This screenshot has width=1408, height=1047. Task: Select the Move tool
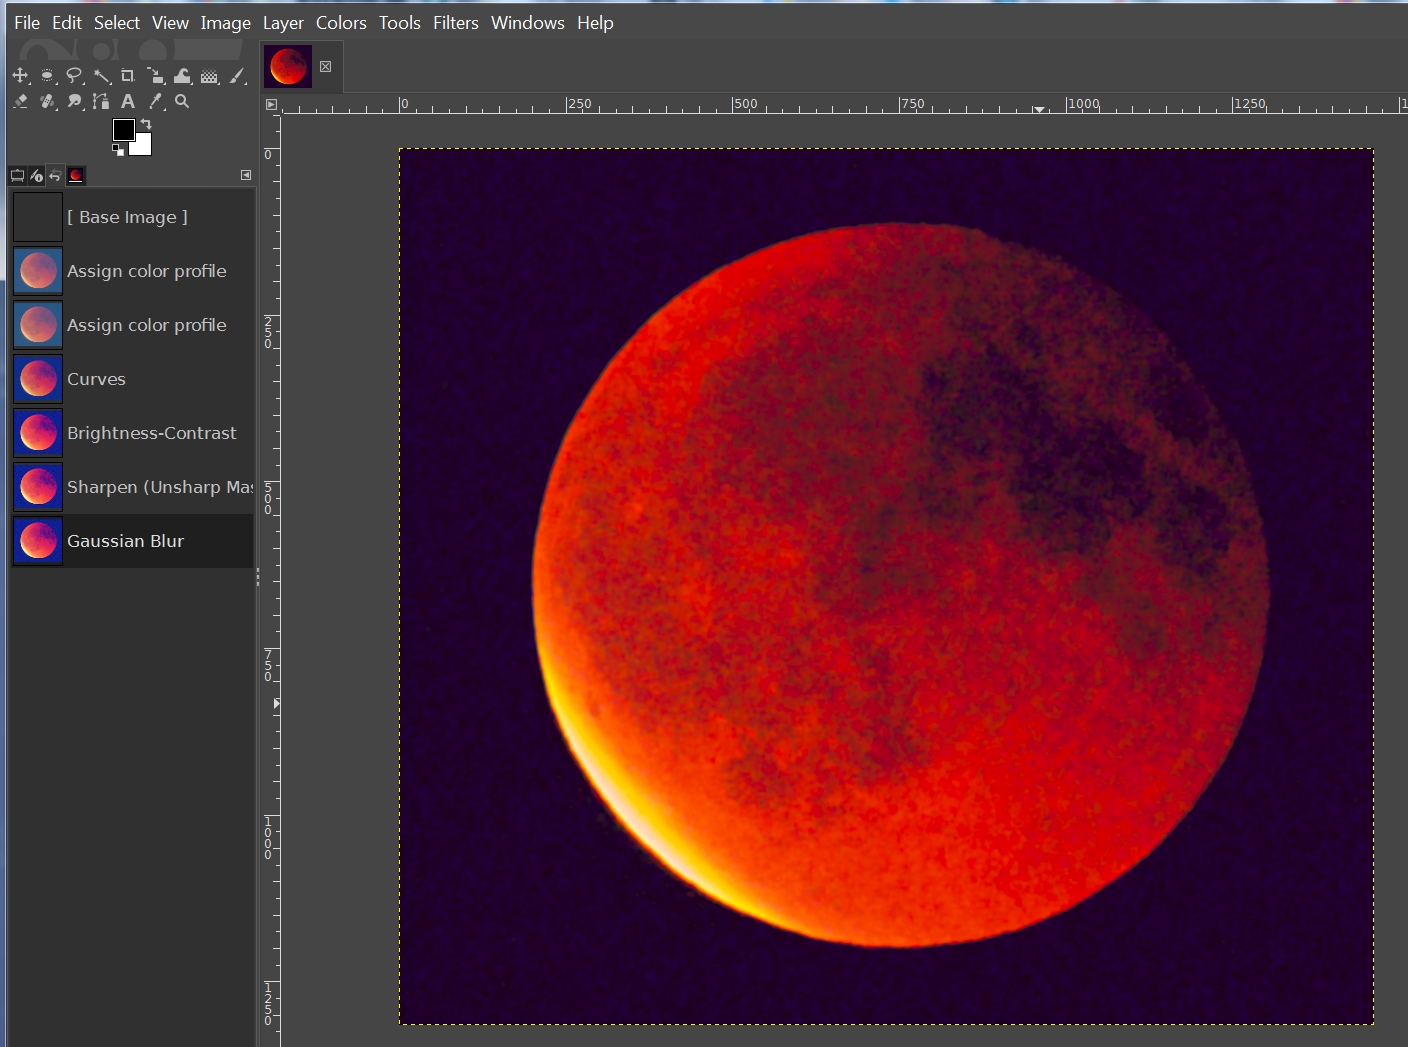[x=20, y=76]
